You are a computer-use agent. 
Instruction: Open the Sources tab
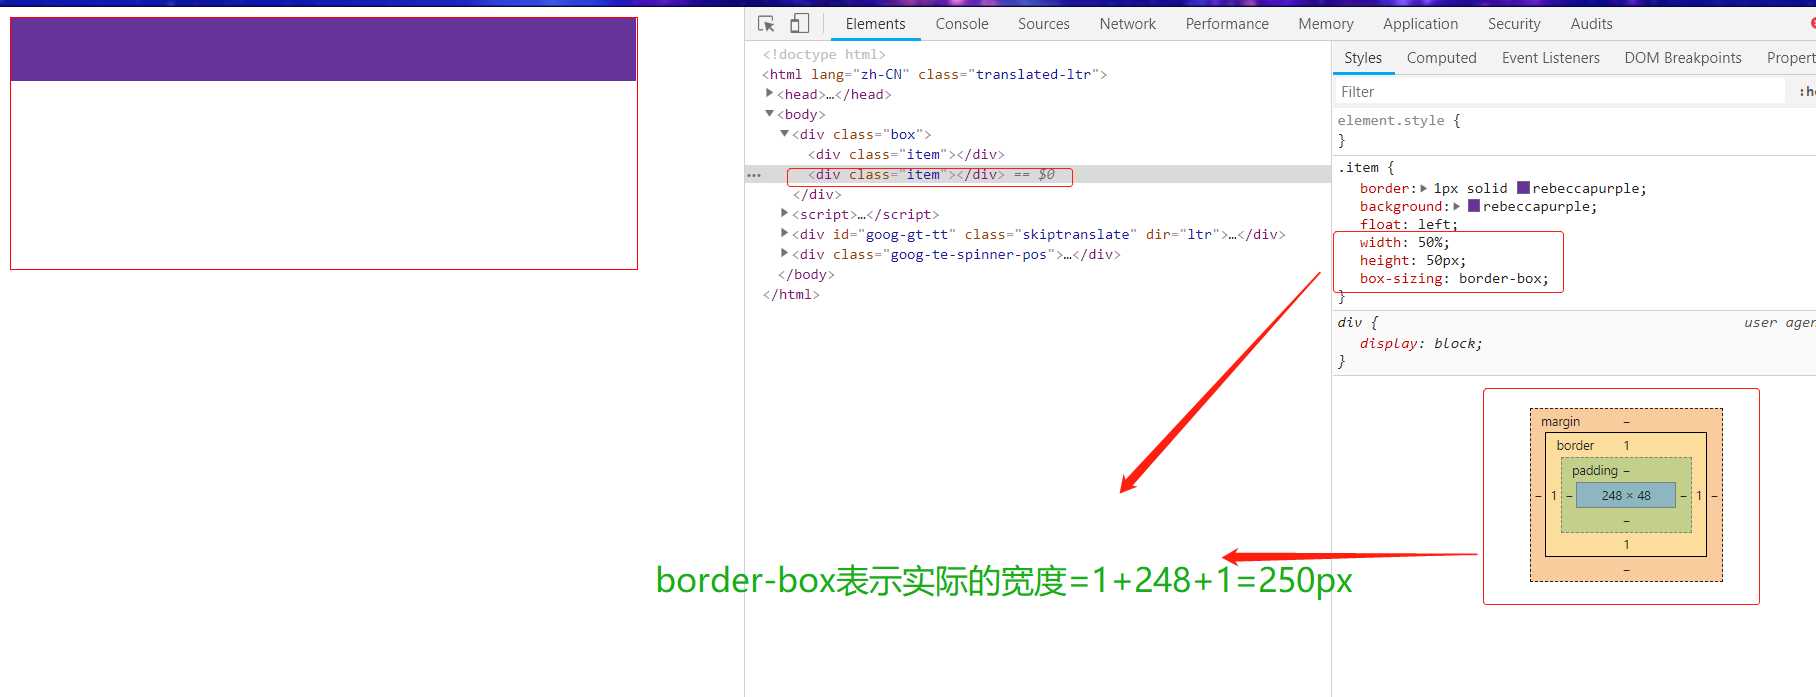point(1044,24)
